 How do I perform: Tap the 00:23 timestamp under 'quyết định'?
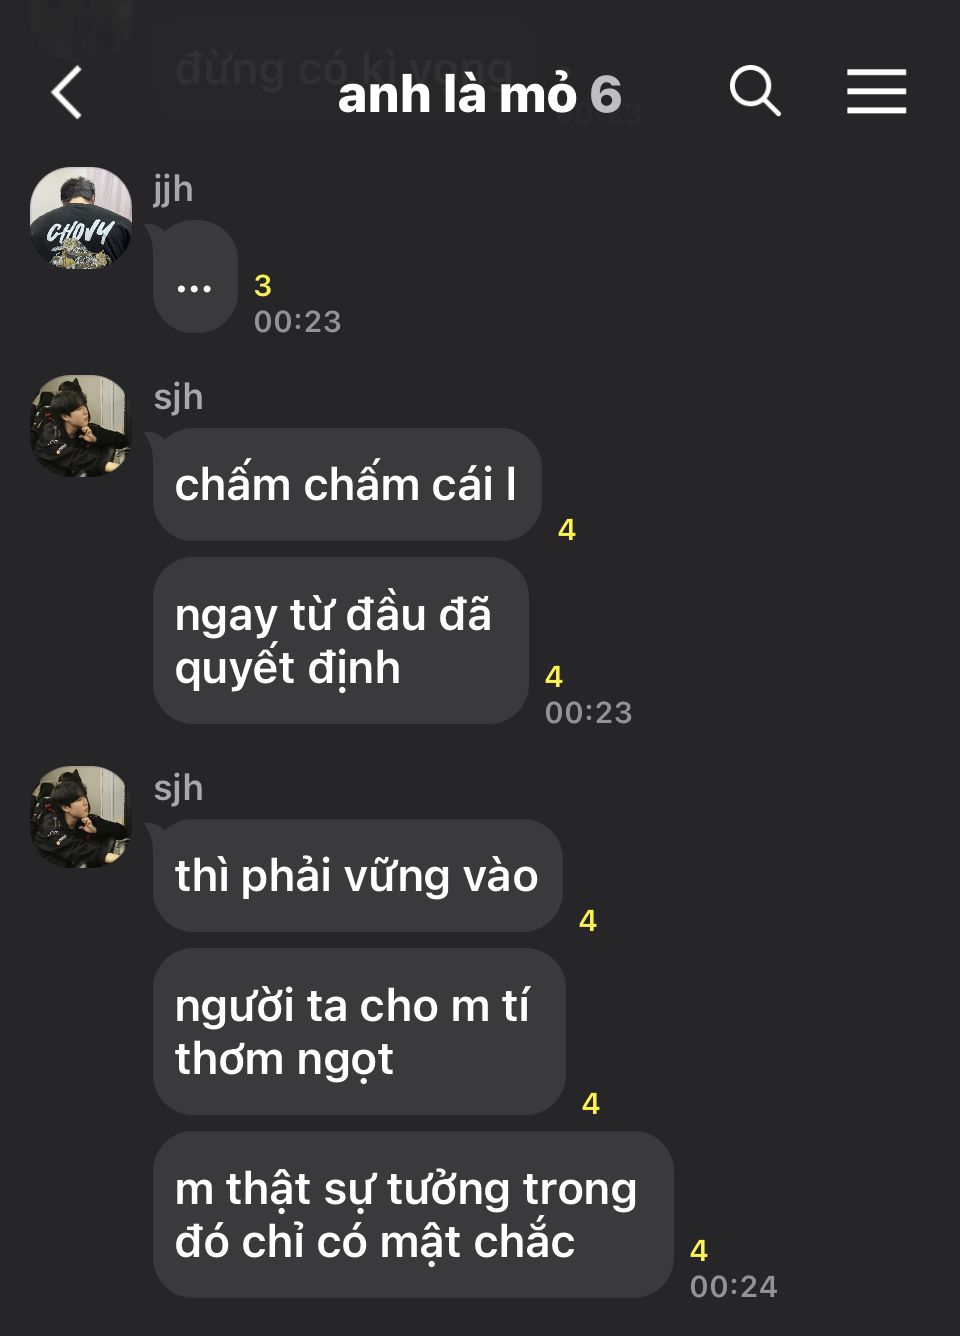click(x=588, y=712)
